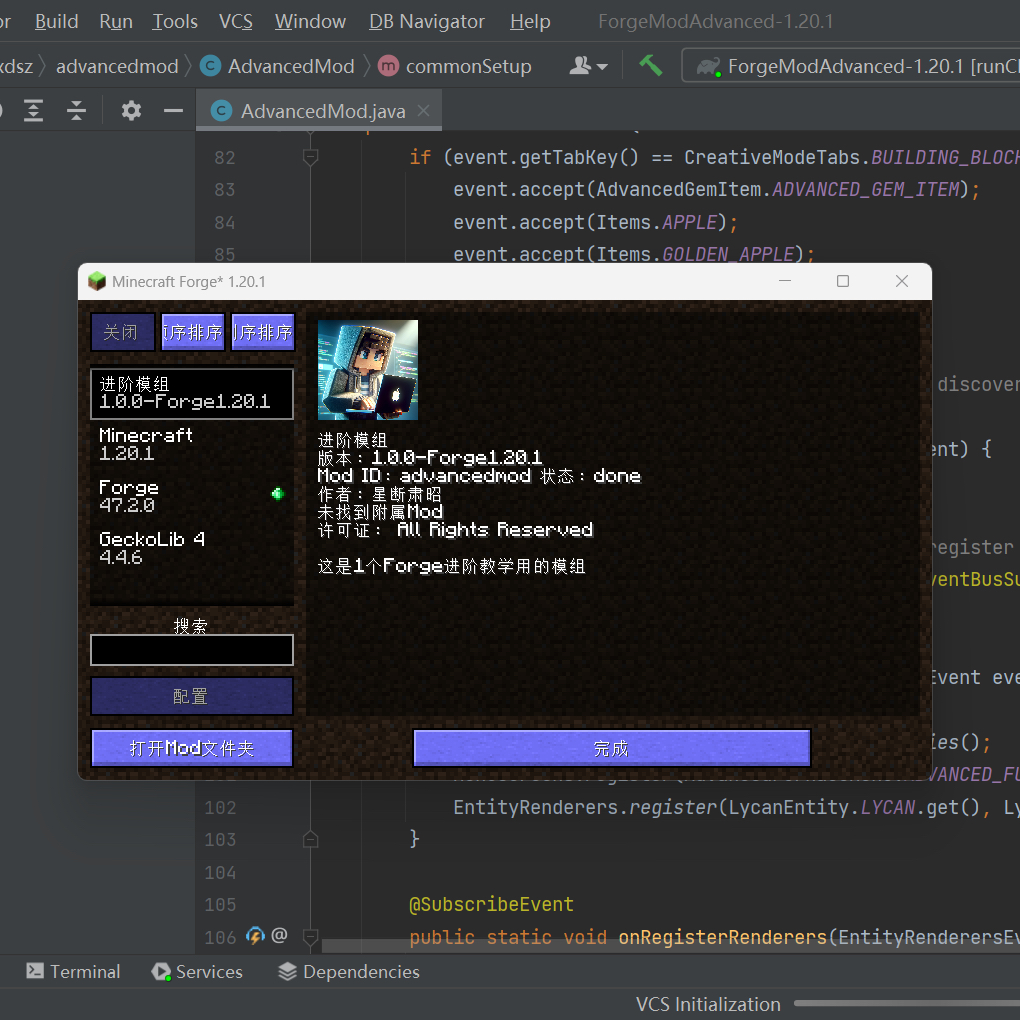Collapse fold marker at line 106
The width and height of the screenshot is (1020, 1020).
[x=310, y=937]
